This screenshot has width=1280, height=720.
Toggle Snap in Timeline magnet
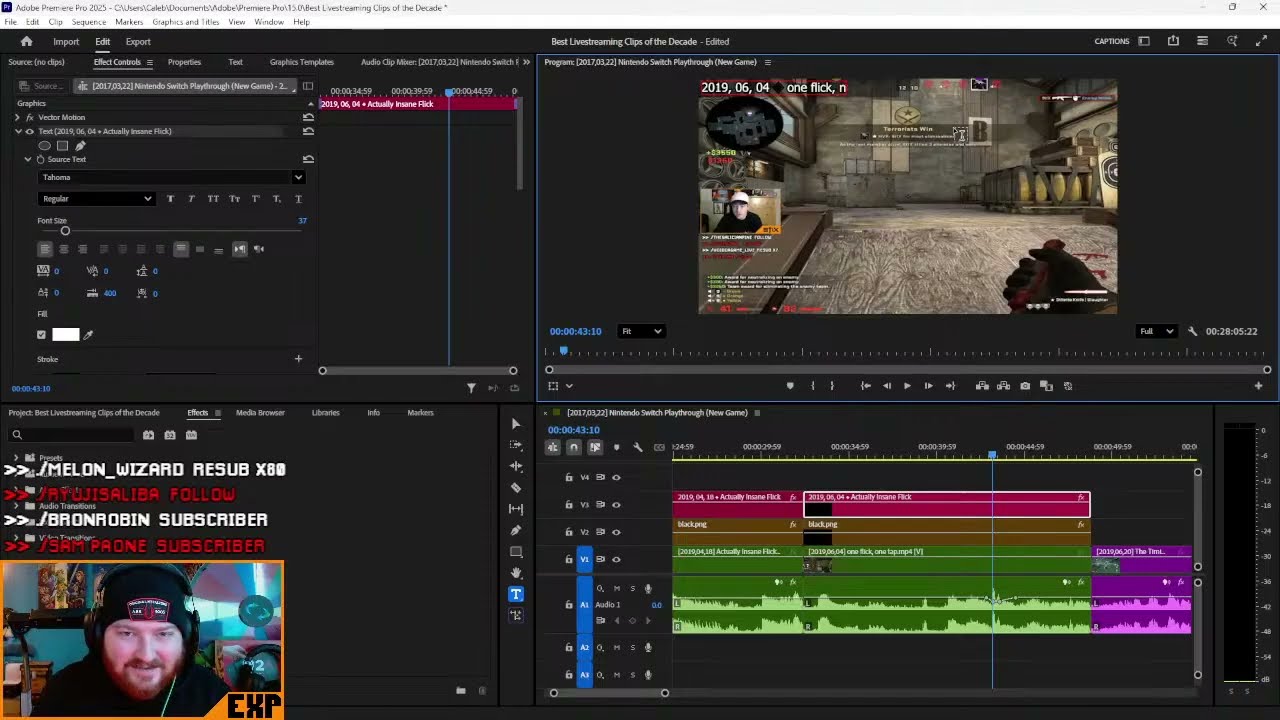(573, 447)
